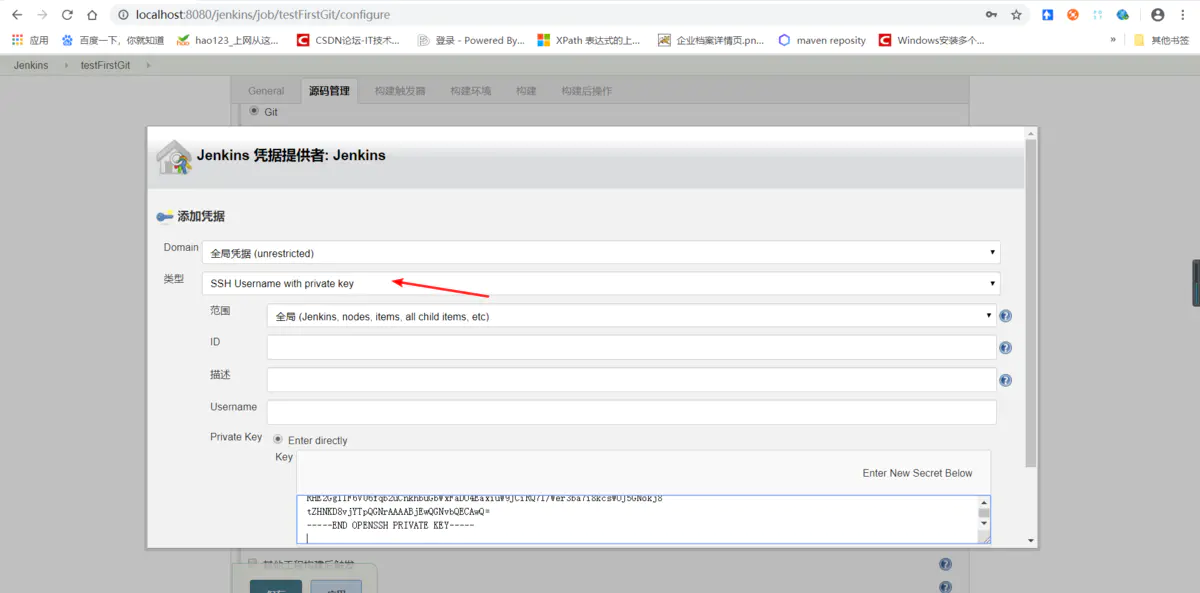Click the Key textarea scroll down arrow
Viewport: 1200px width, 593px height.
click(x=984, y=524)
